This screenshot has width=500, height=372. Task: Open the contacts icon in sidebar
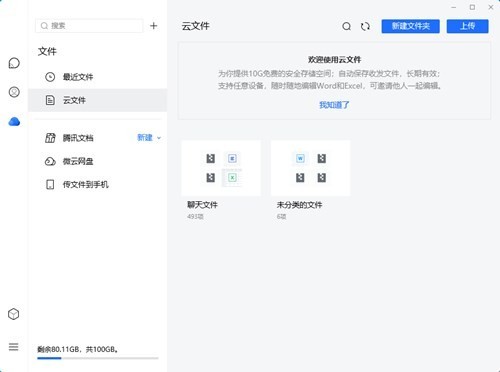(x=14, y=92)
